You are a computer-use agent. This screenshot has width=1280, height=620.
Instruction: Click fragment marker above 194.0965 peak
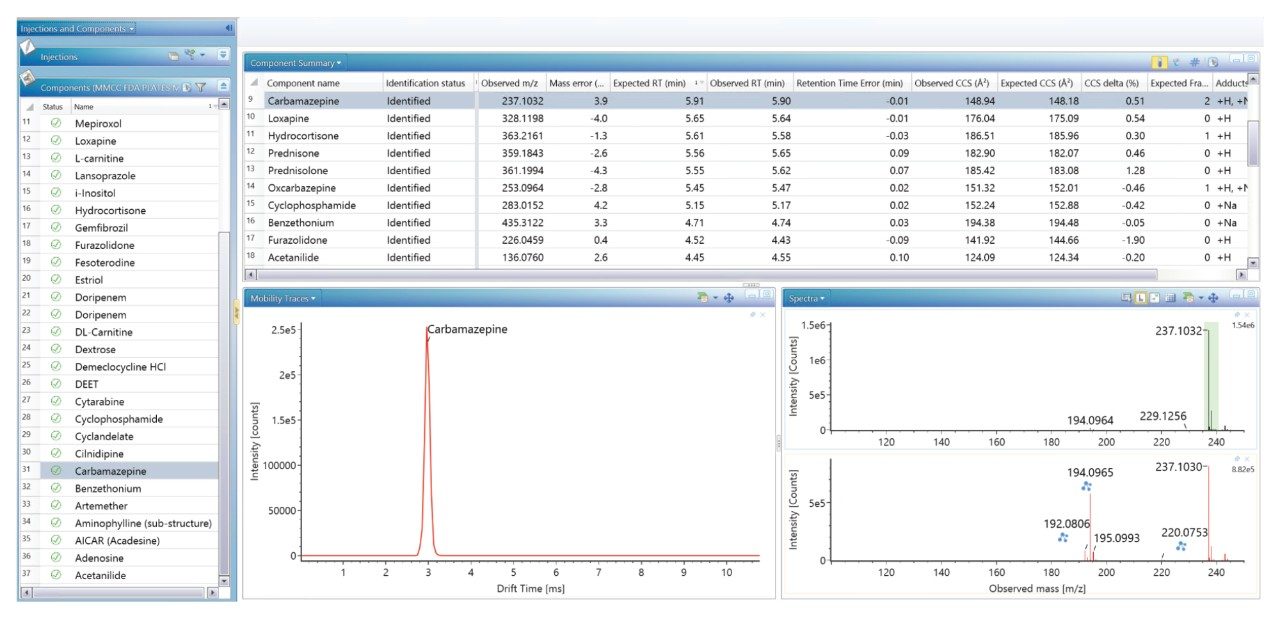[1085, 486]
